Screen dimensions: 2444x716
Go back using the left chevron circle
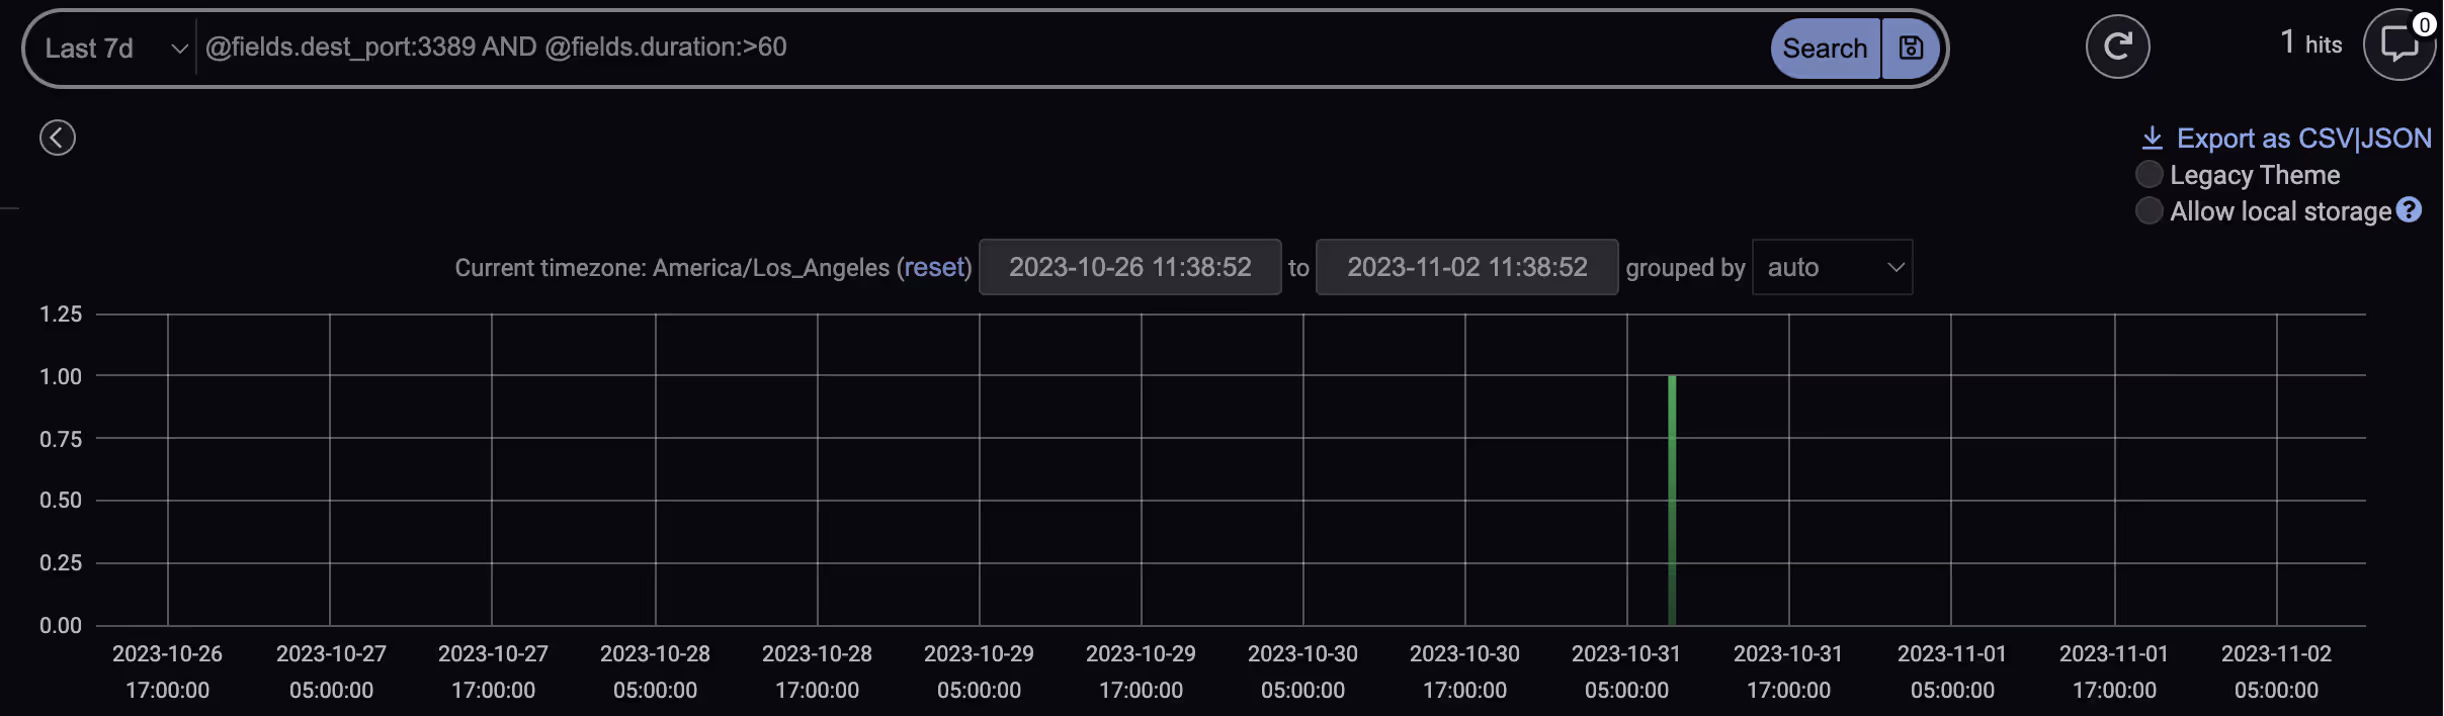coord(57,138)
